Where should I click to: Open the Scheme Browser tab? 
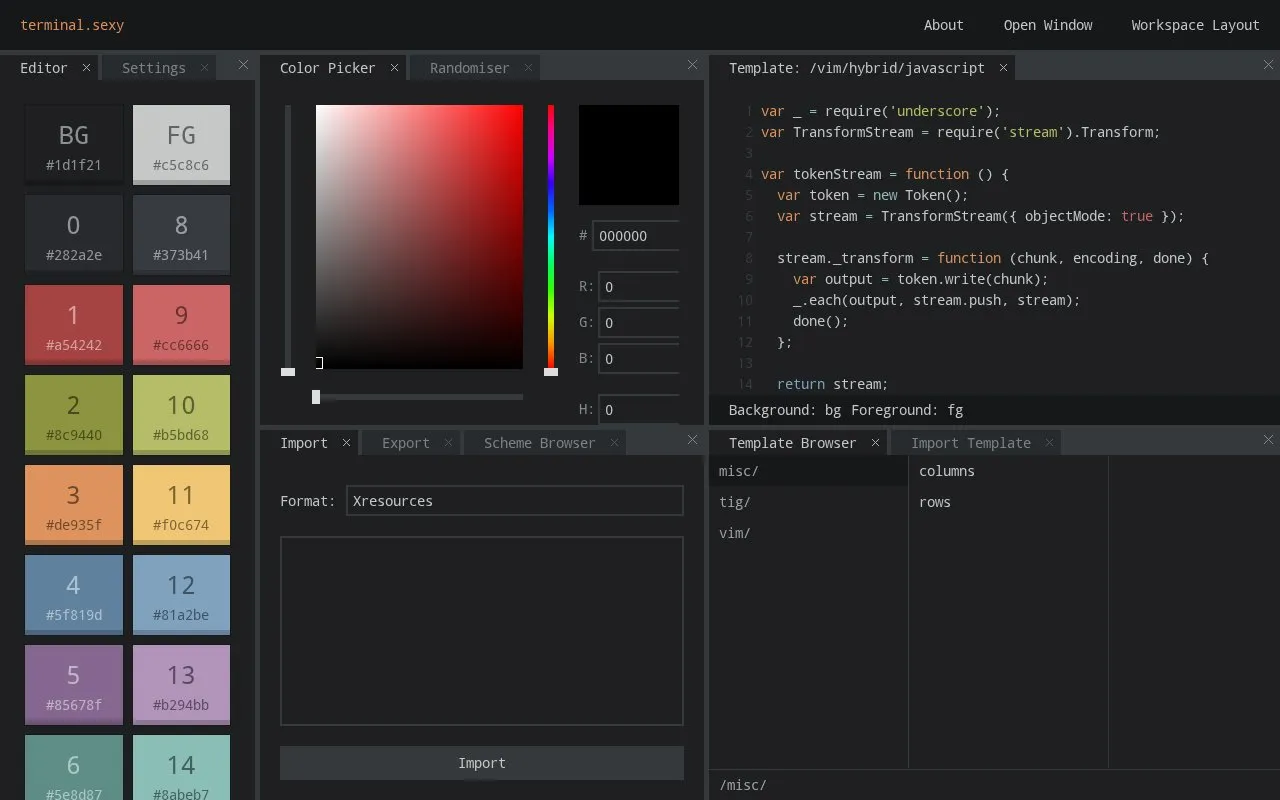point(539,443)
